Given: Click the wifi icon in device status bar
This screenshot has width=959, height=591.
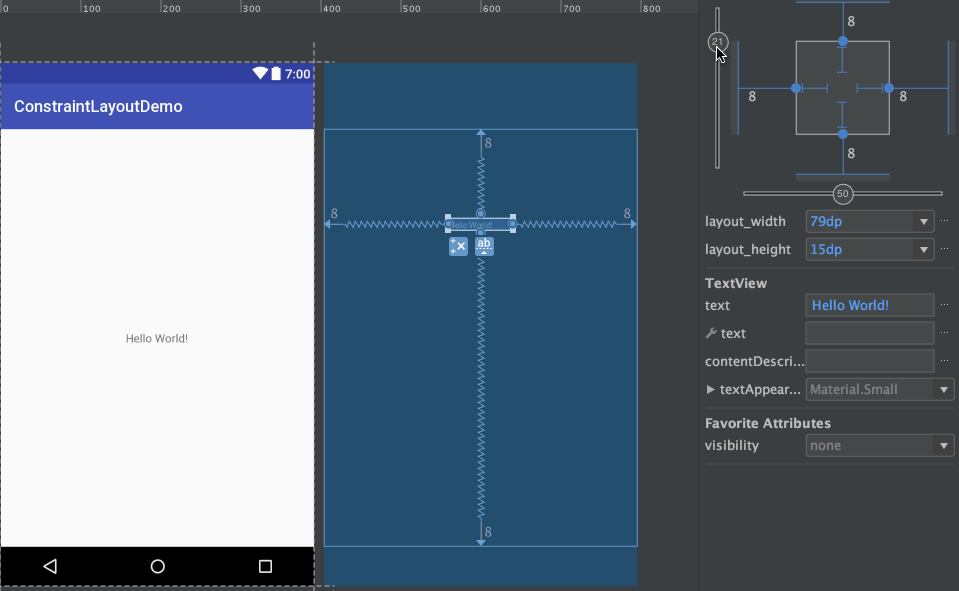Looking at the screenshot, I should 260,73.
